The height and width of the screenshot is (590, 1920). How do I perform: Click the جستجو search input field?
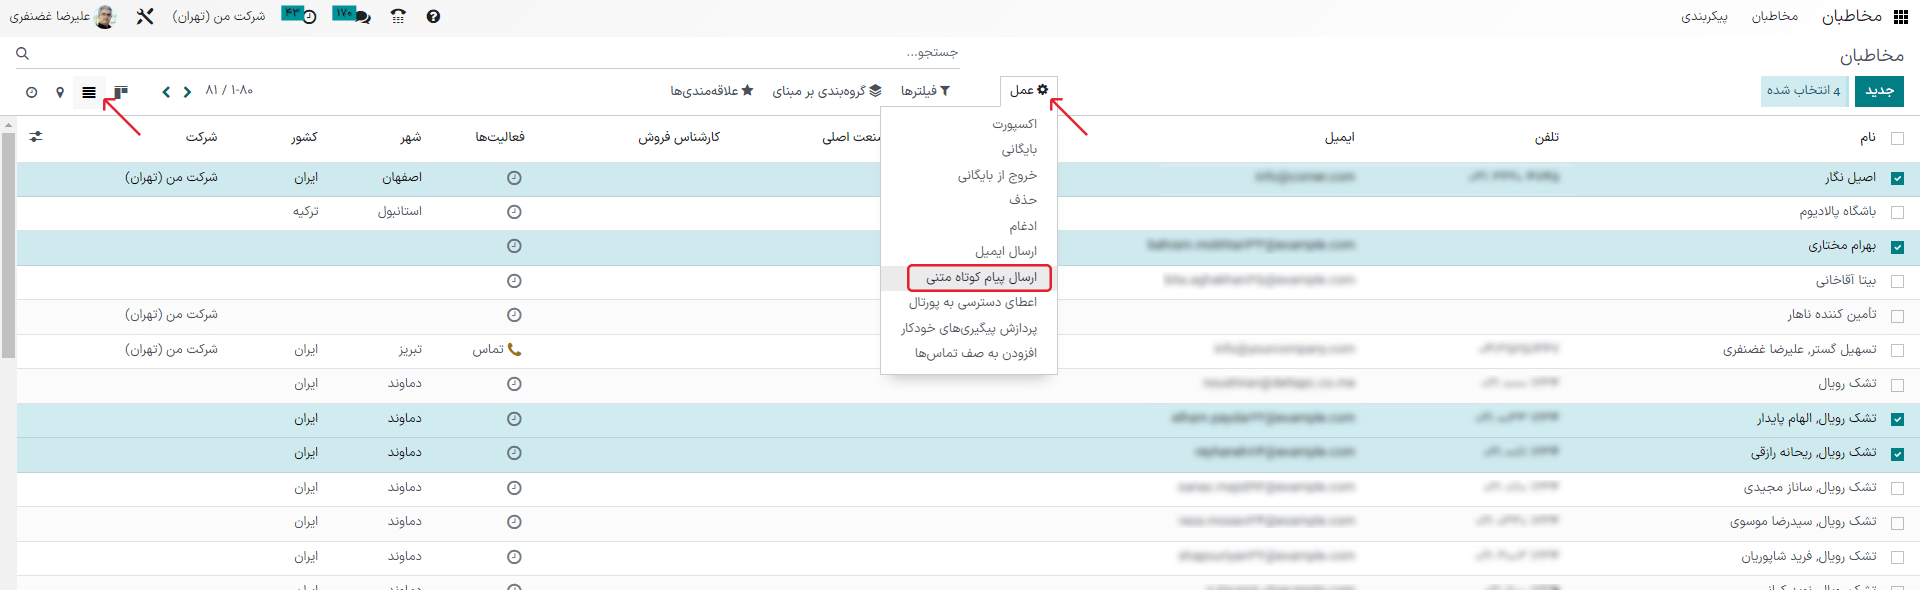500,52
